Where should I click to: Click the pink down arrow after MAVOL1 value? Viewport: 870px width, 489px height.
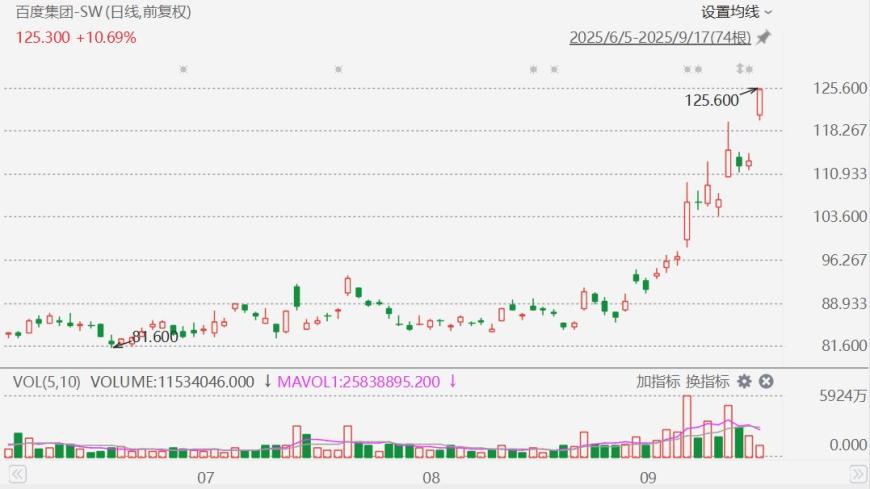[452, 381]
